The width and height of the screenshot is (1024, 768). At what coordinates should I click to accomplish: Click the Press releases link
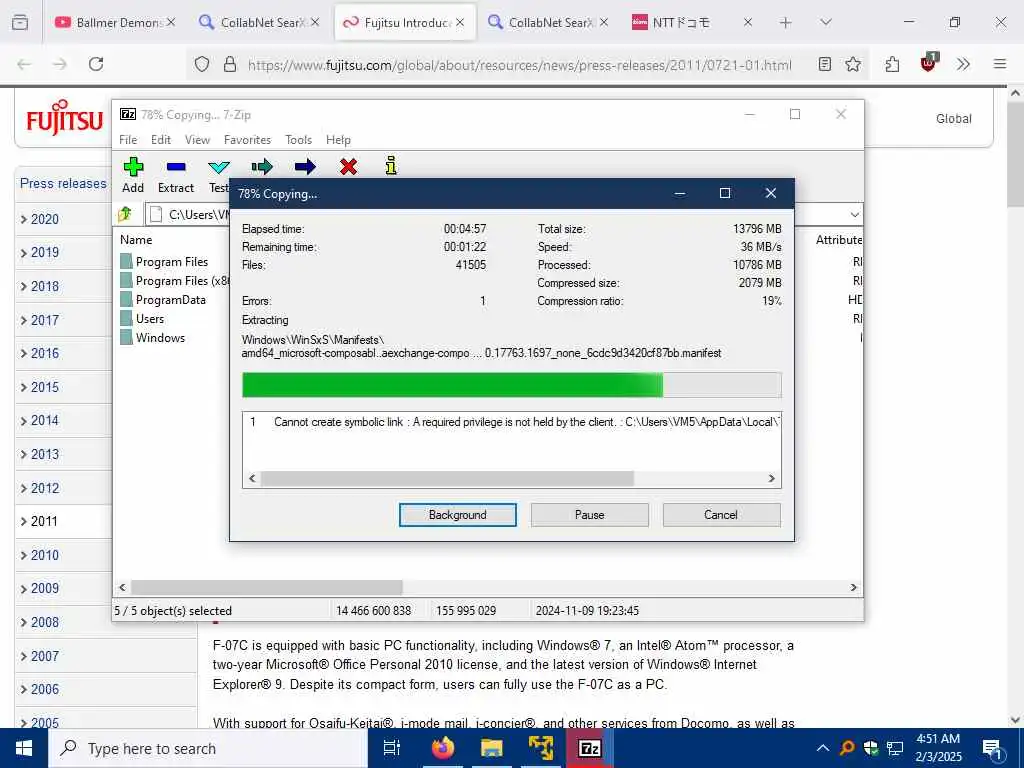point(63,184)
